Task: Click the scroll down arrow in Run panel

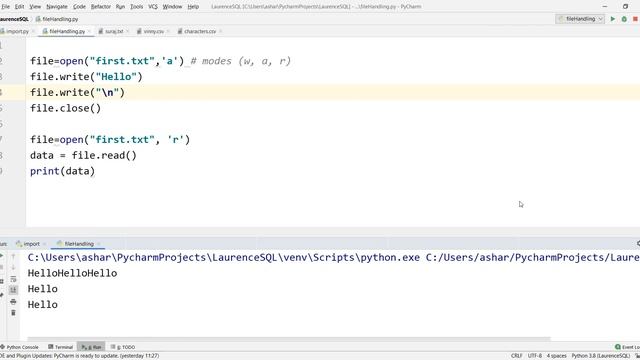Action: [x=13, y=267]
